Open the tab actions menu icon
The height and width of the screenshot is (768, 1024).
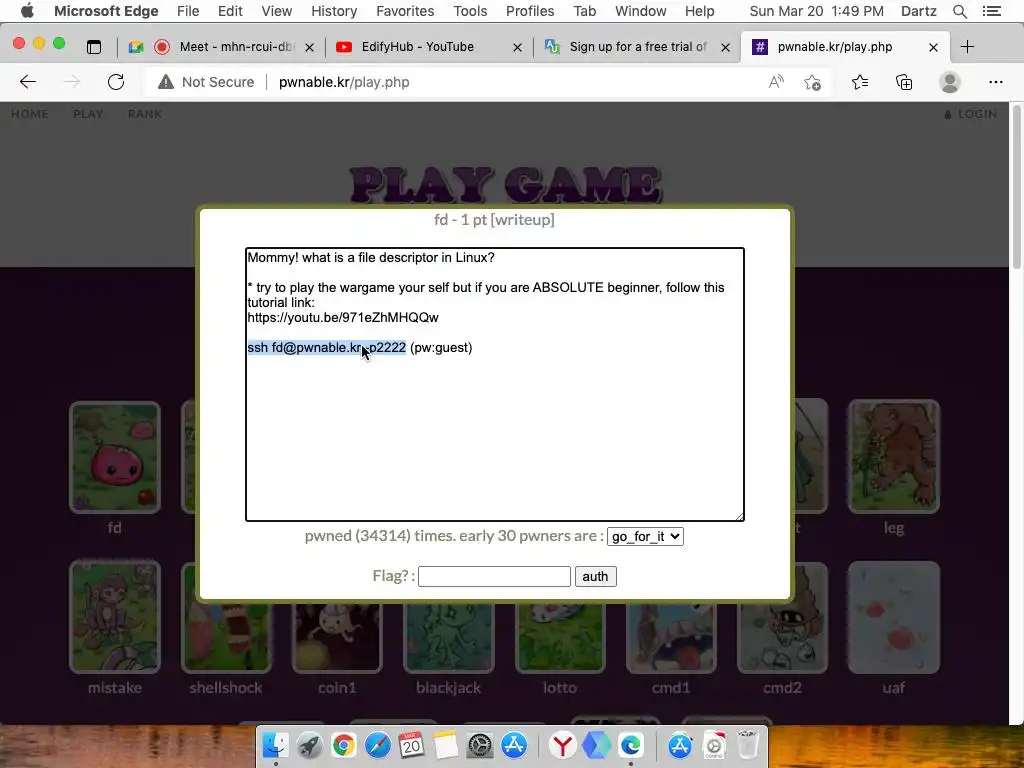tap(94, 47)
